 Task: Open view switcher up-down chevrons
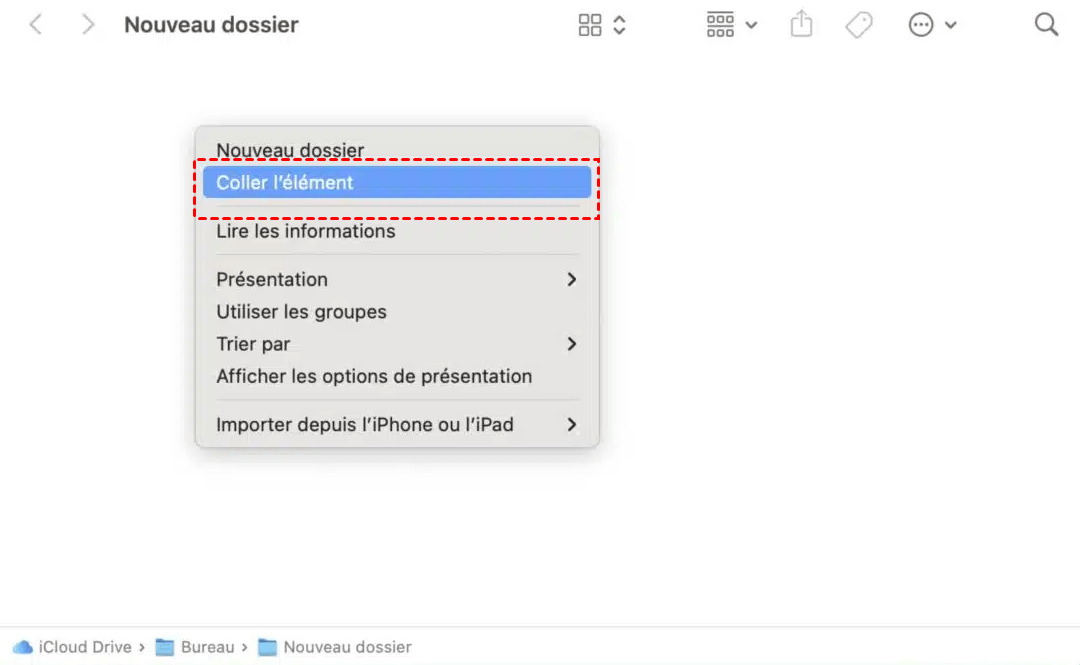[619, 25]
